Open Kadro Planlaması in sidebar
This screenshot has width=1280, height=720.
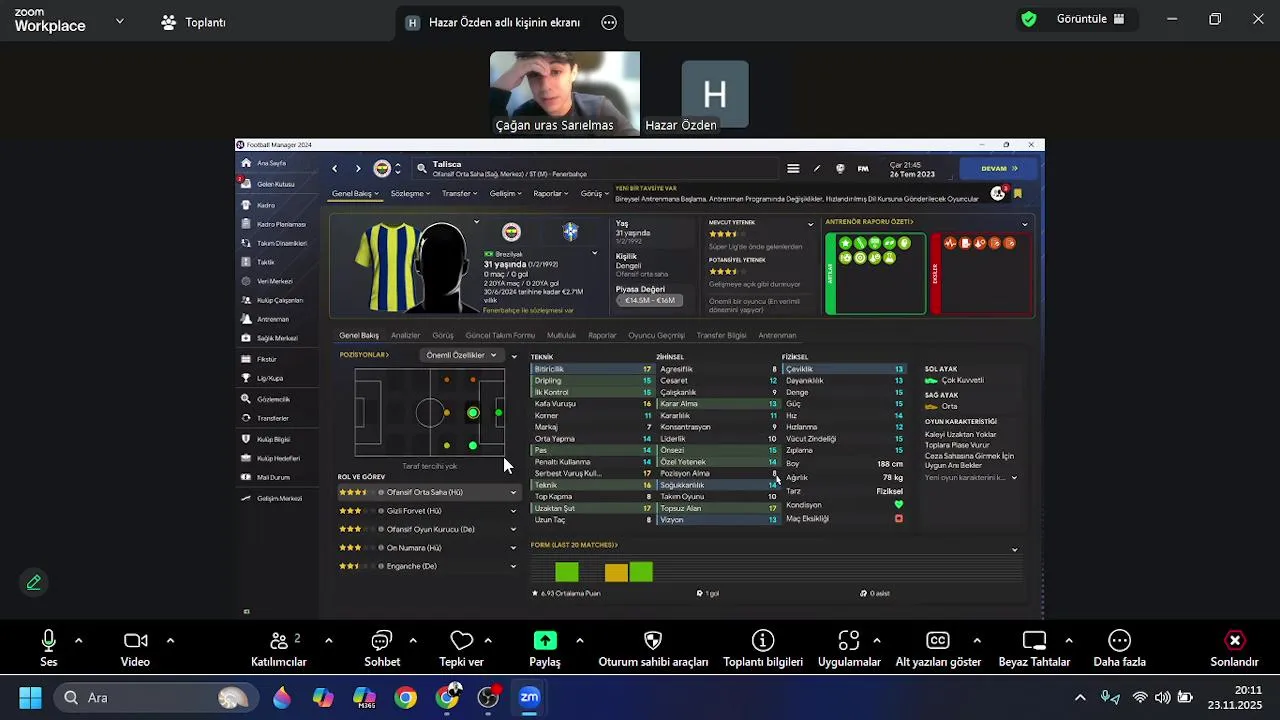point(274,224)
